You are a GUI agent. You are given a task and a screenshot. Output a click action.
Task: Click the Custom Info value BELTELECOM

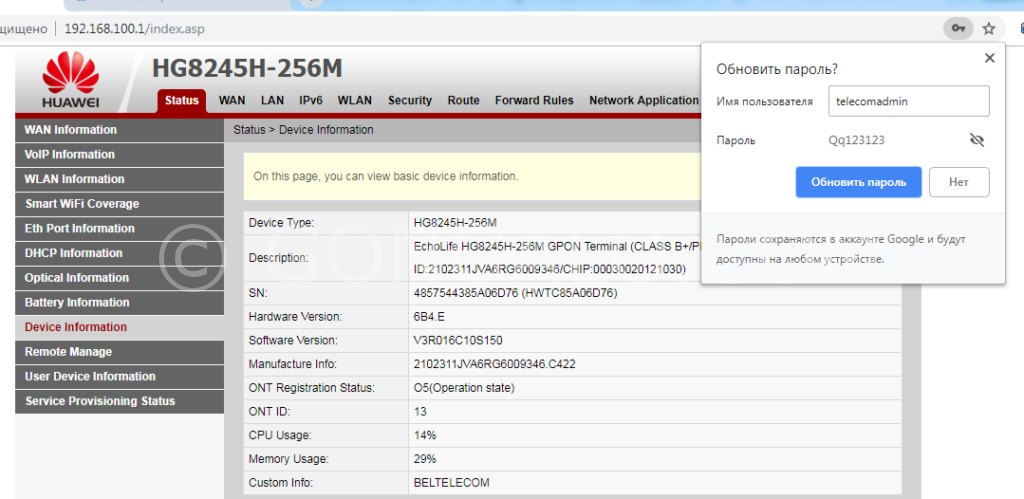(451, 483)
